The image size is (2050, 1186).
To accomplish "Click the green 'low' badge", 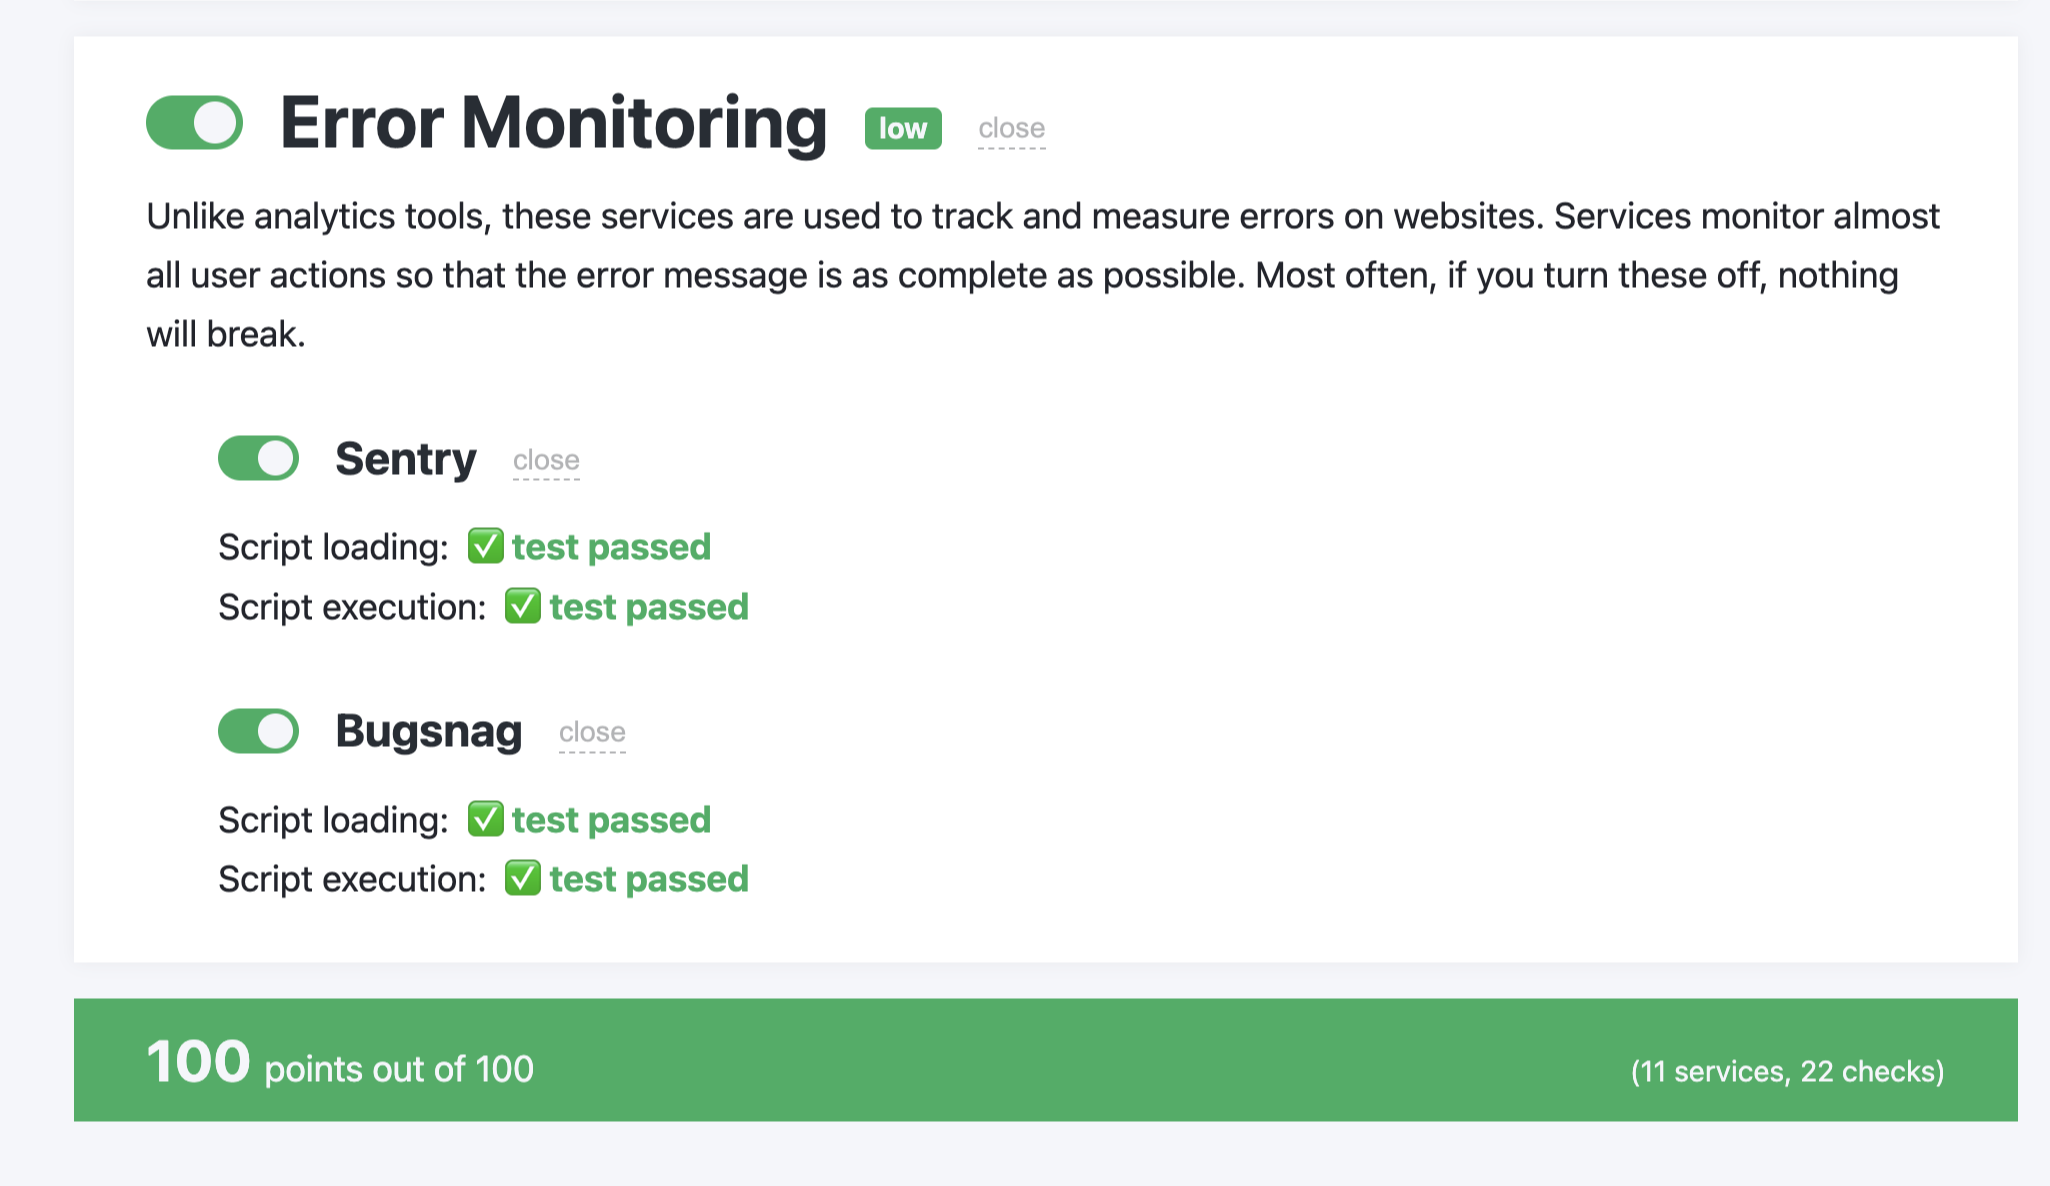I will point(903,128).
